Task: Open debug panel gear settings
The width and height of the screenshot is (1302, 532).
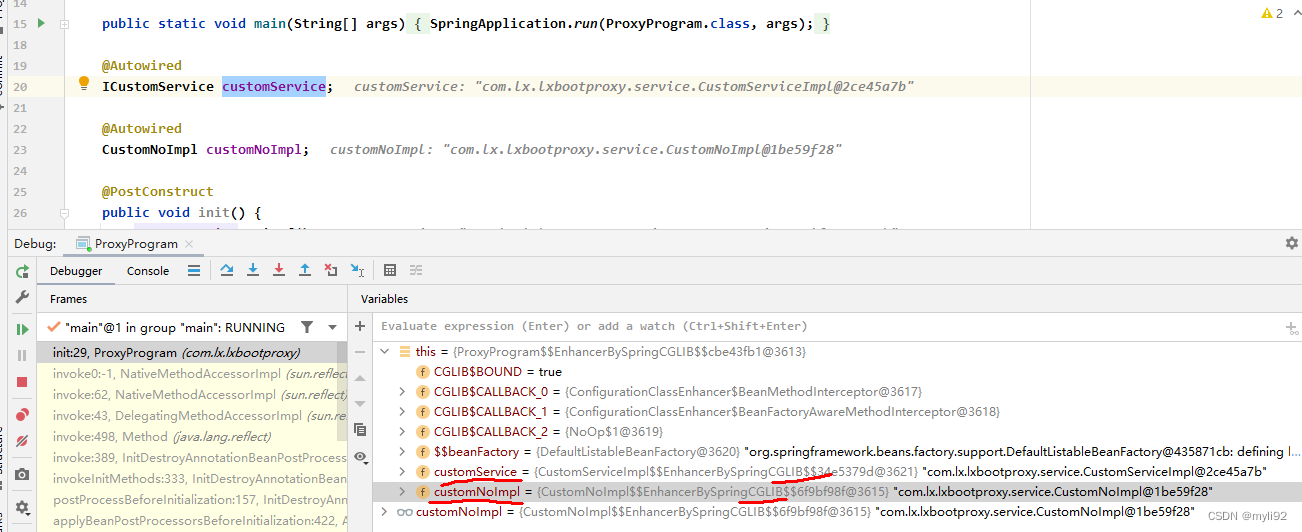Action: click(22, 508)
